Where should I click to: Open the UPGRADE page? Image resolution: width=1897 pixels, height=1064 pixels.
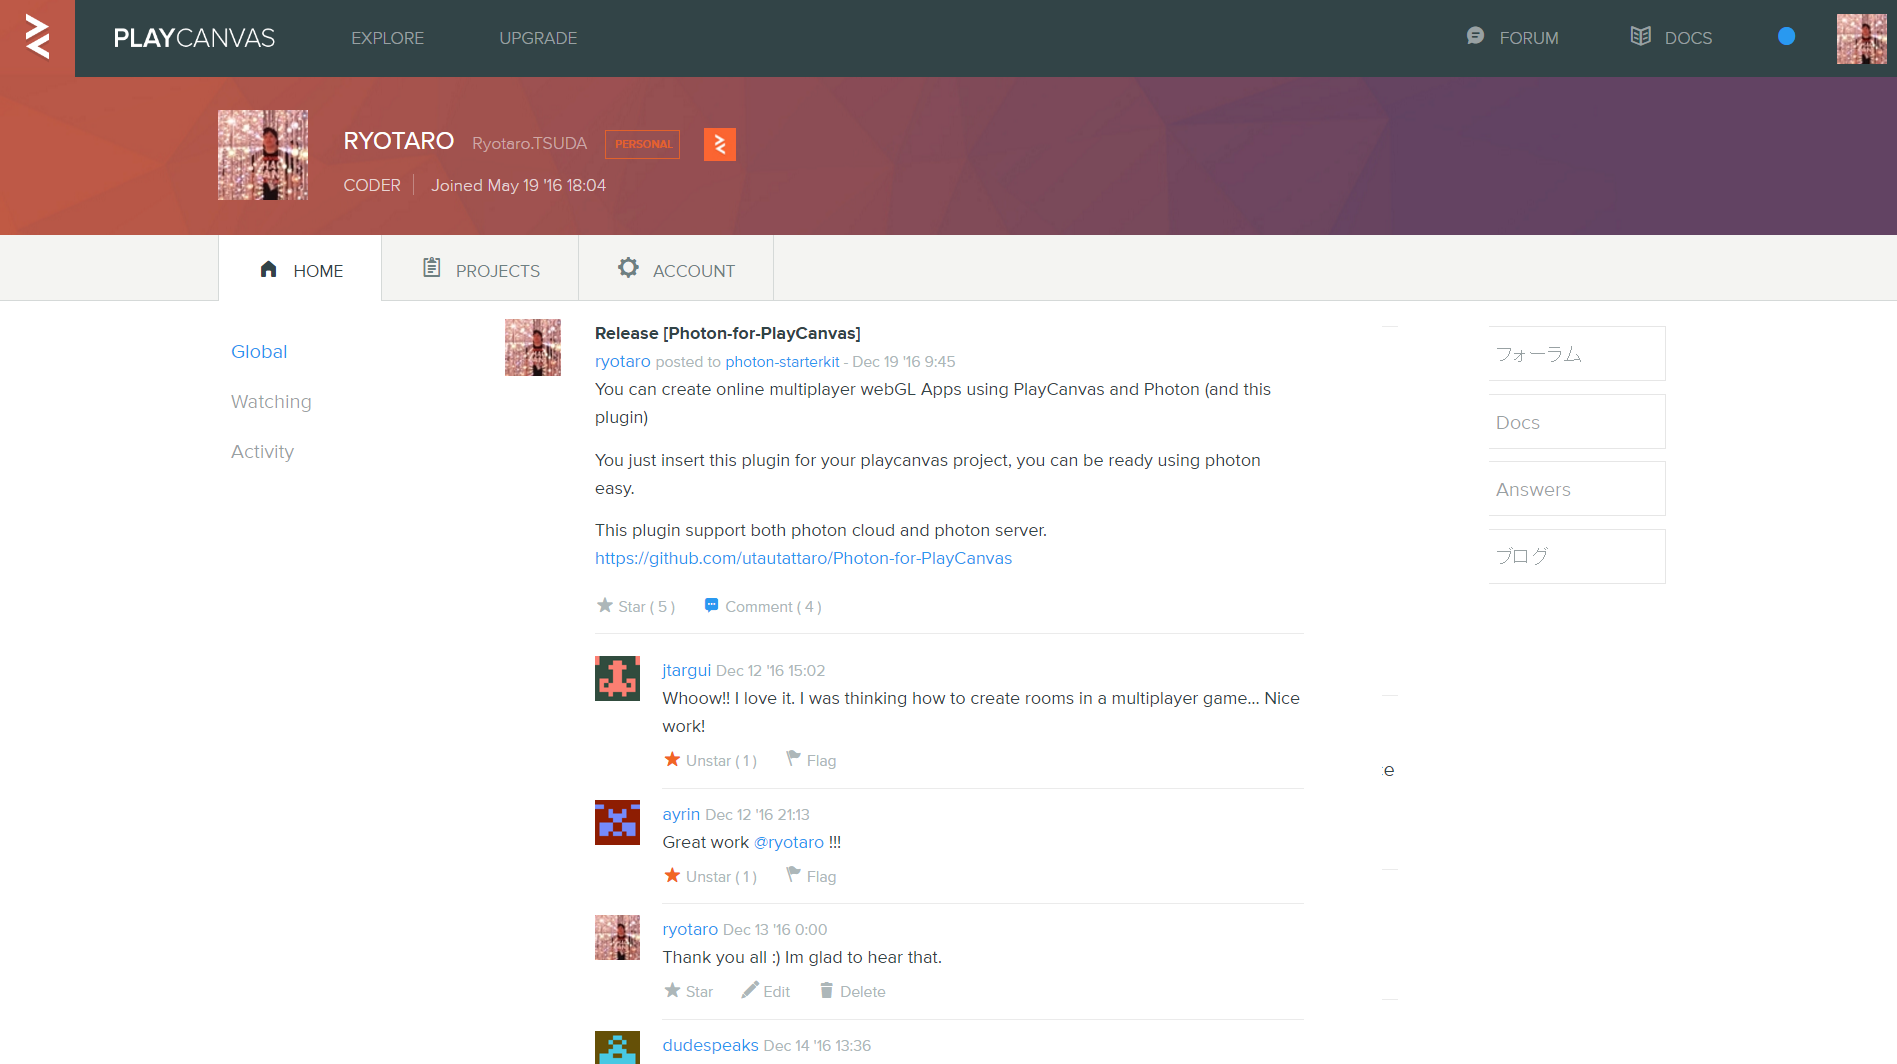point(538,38)
